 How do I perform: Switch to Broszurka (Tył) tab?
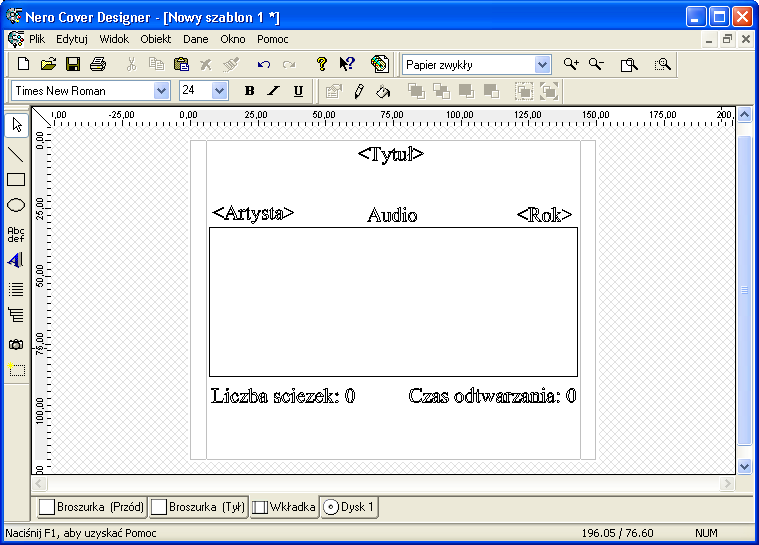tap(198, 507)
